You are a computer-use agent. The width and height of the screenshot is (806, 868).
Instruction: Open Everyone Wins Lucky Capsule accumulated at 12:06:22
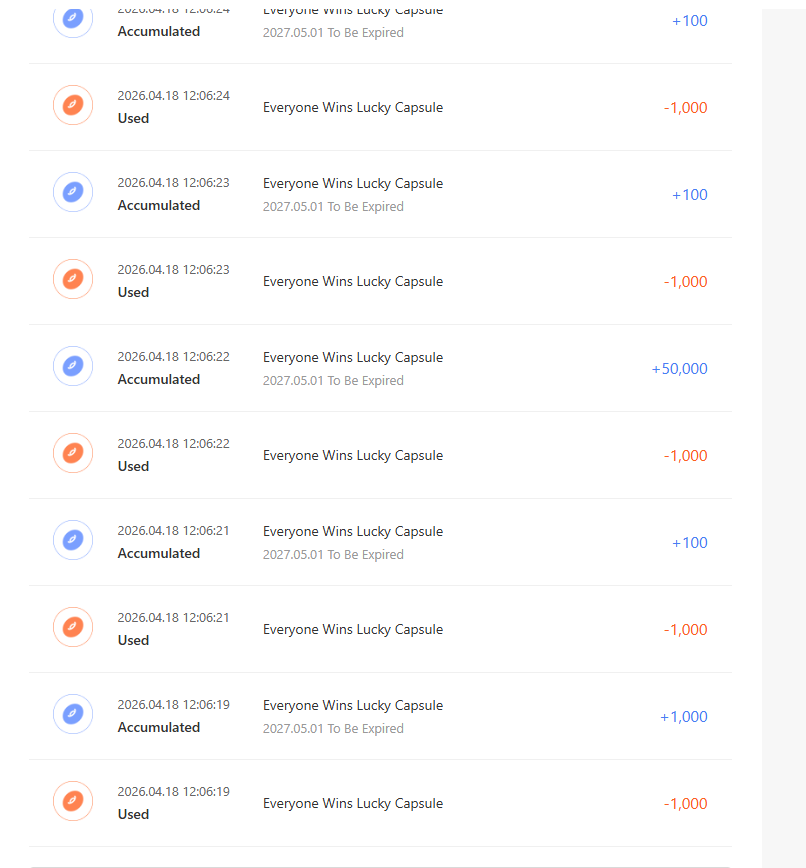click(352, 358)
